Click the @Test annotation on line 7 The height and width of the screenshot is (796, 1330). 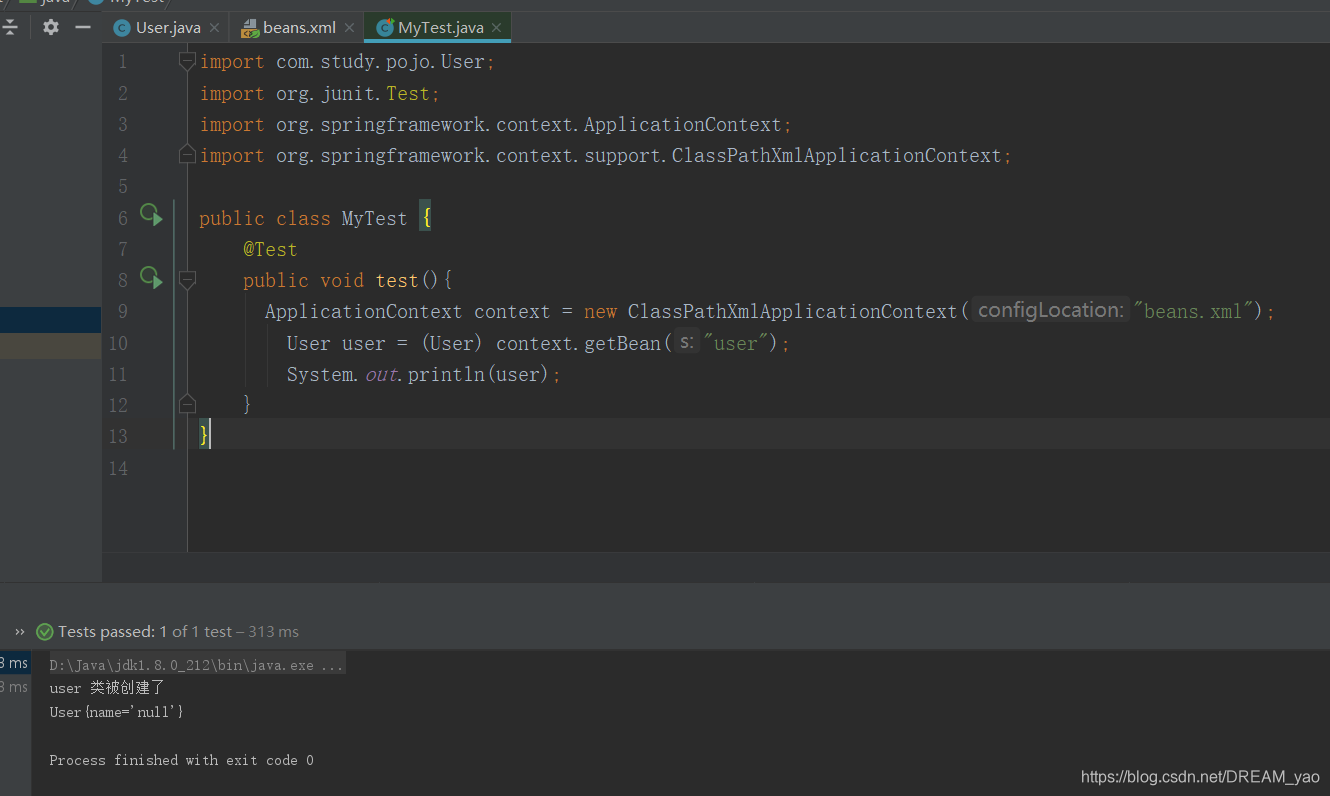pyautogui.click(x=270, y=249)
